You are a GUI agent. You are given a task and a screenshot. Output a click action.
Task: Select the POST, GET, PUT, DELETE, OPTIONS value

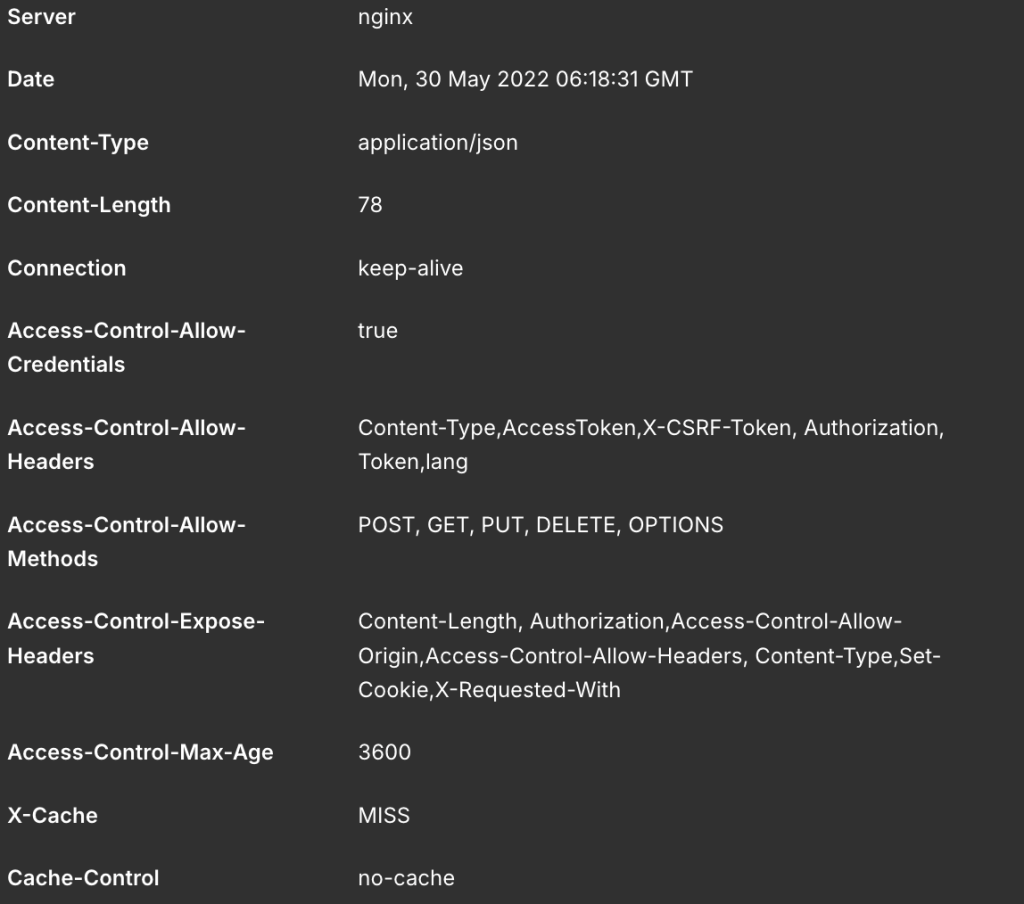540,524
